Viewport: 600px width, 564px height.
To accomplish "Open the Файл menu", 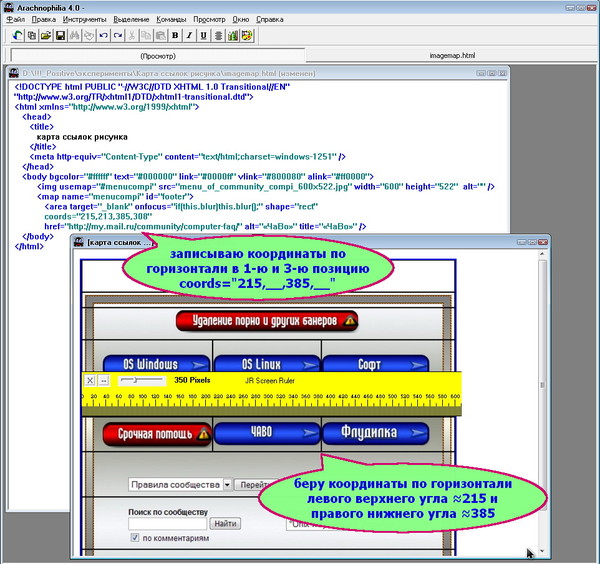I will point(16,20).
